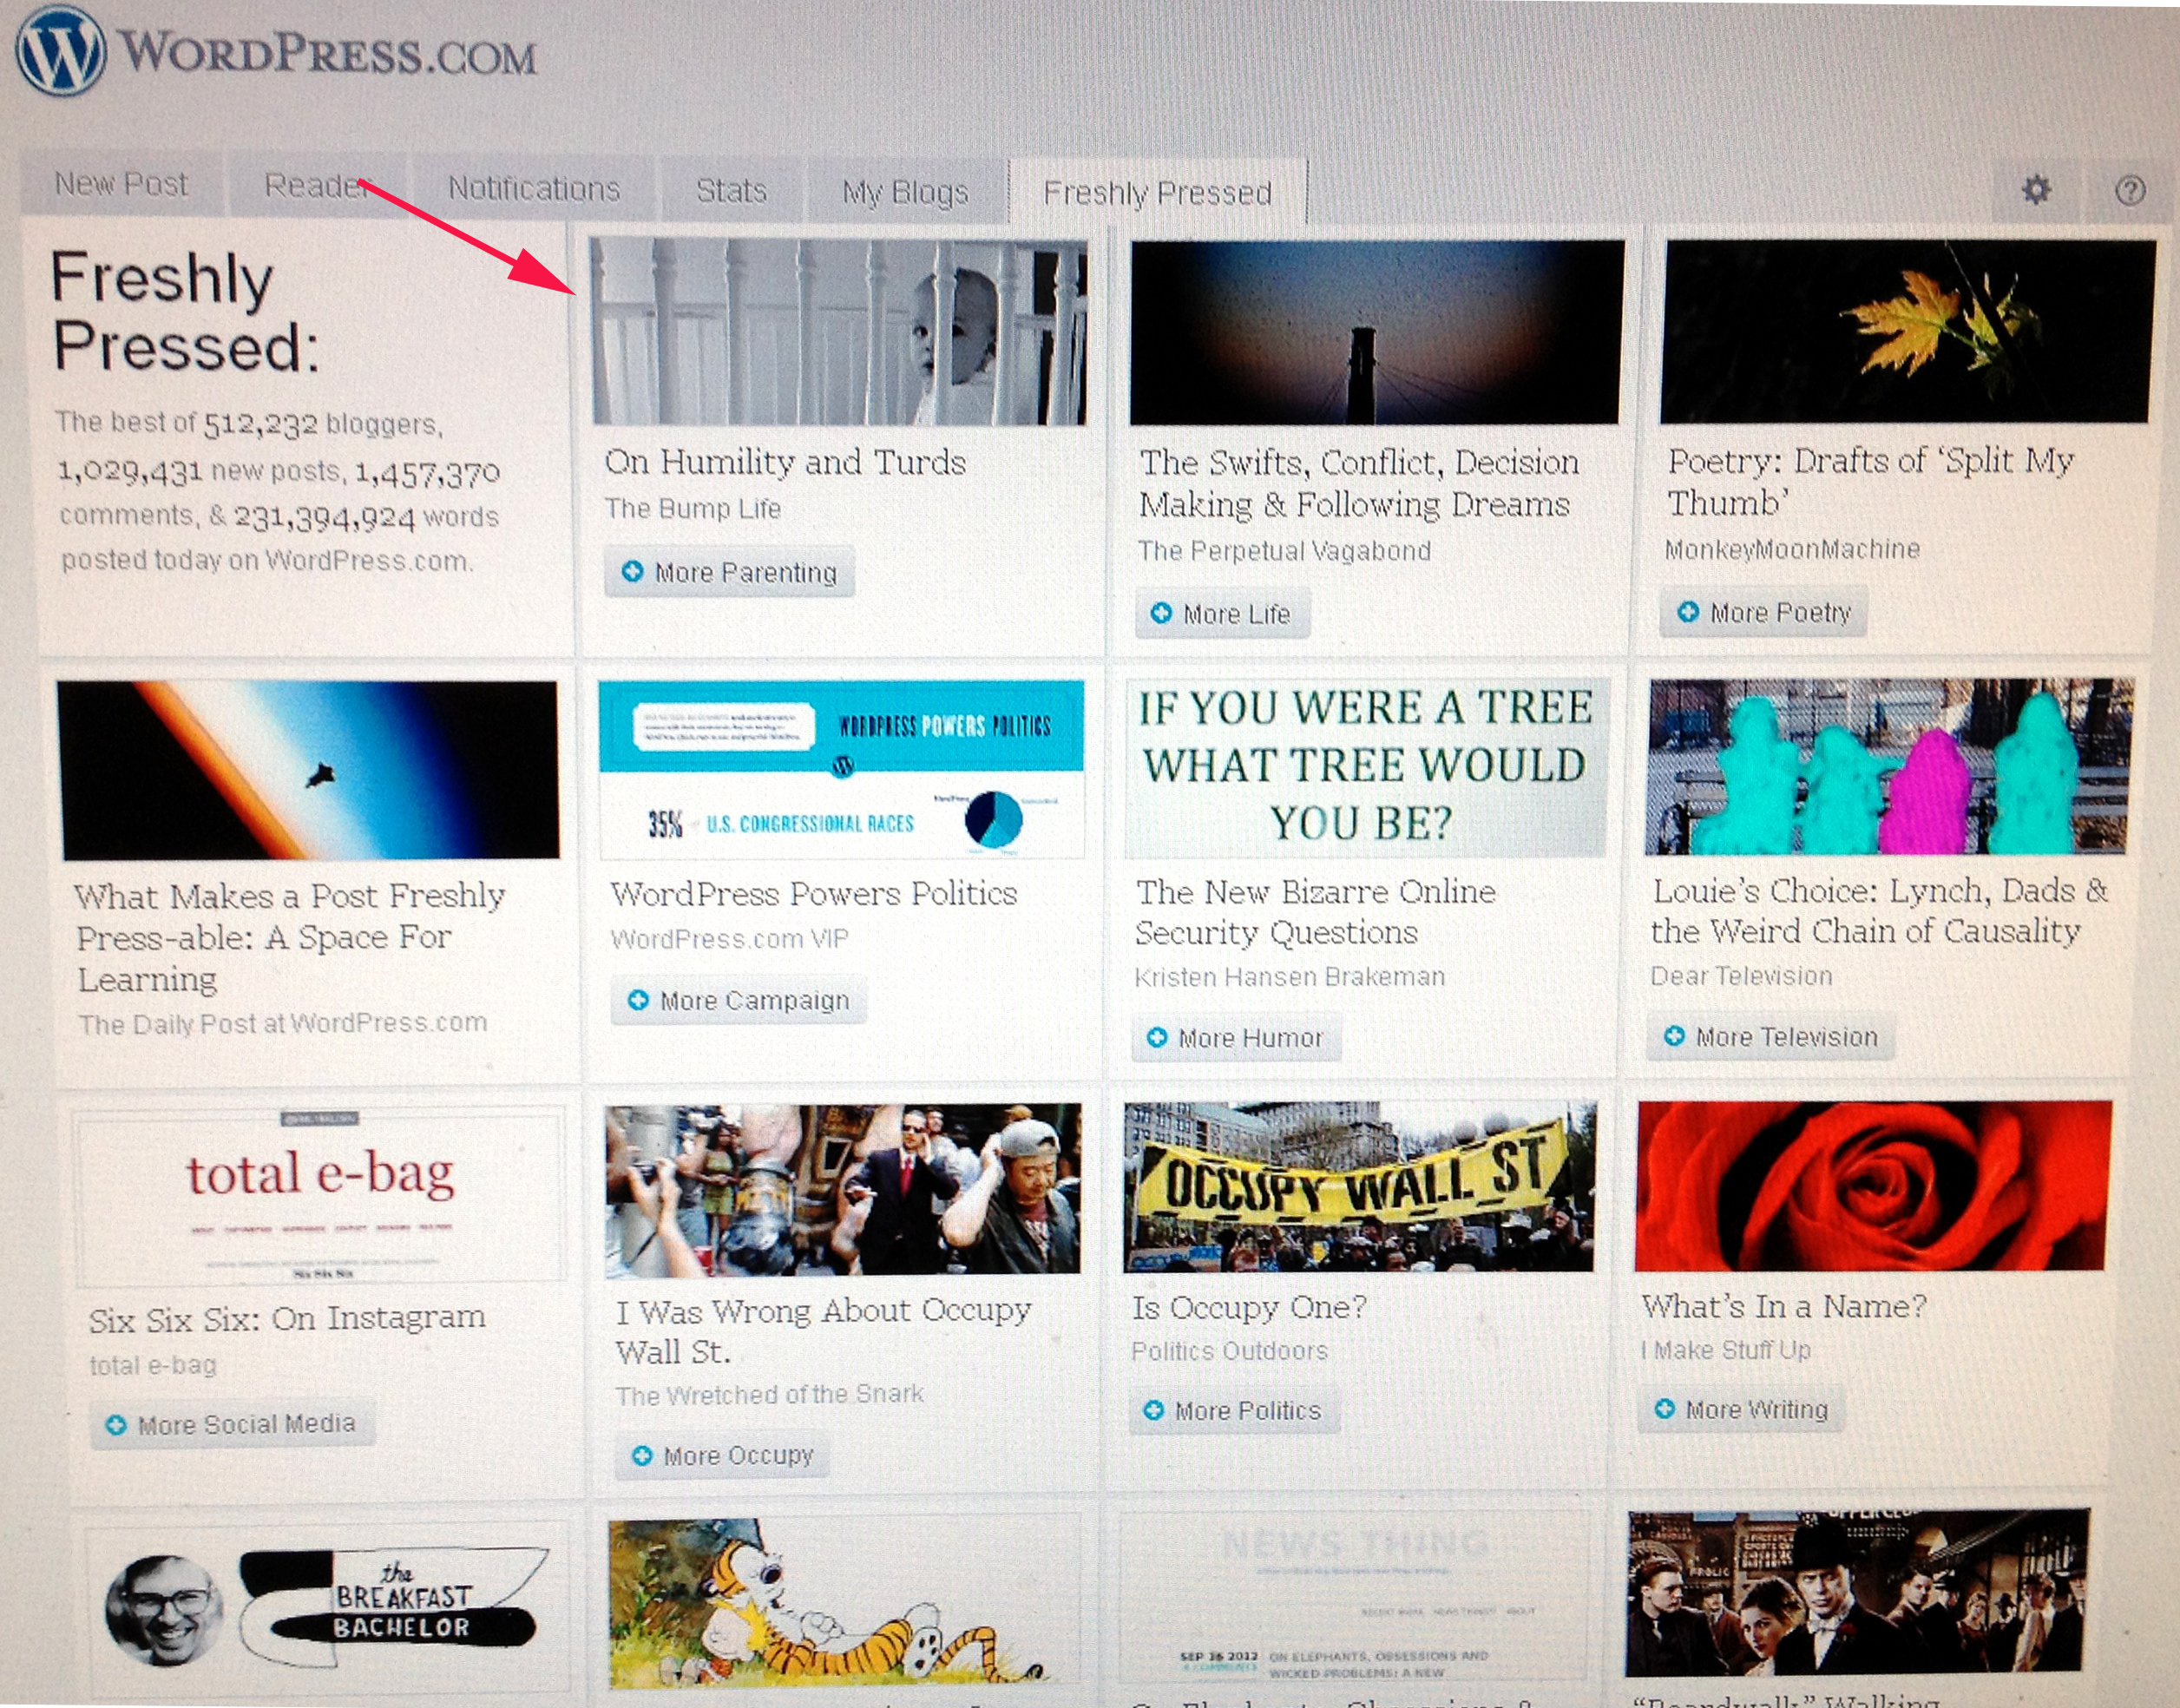The height and width of the screenshot is (1708, 2180).
Task: Switch to the Notifications tab
Action: click(x=534, y=189)
